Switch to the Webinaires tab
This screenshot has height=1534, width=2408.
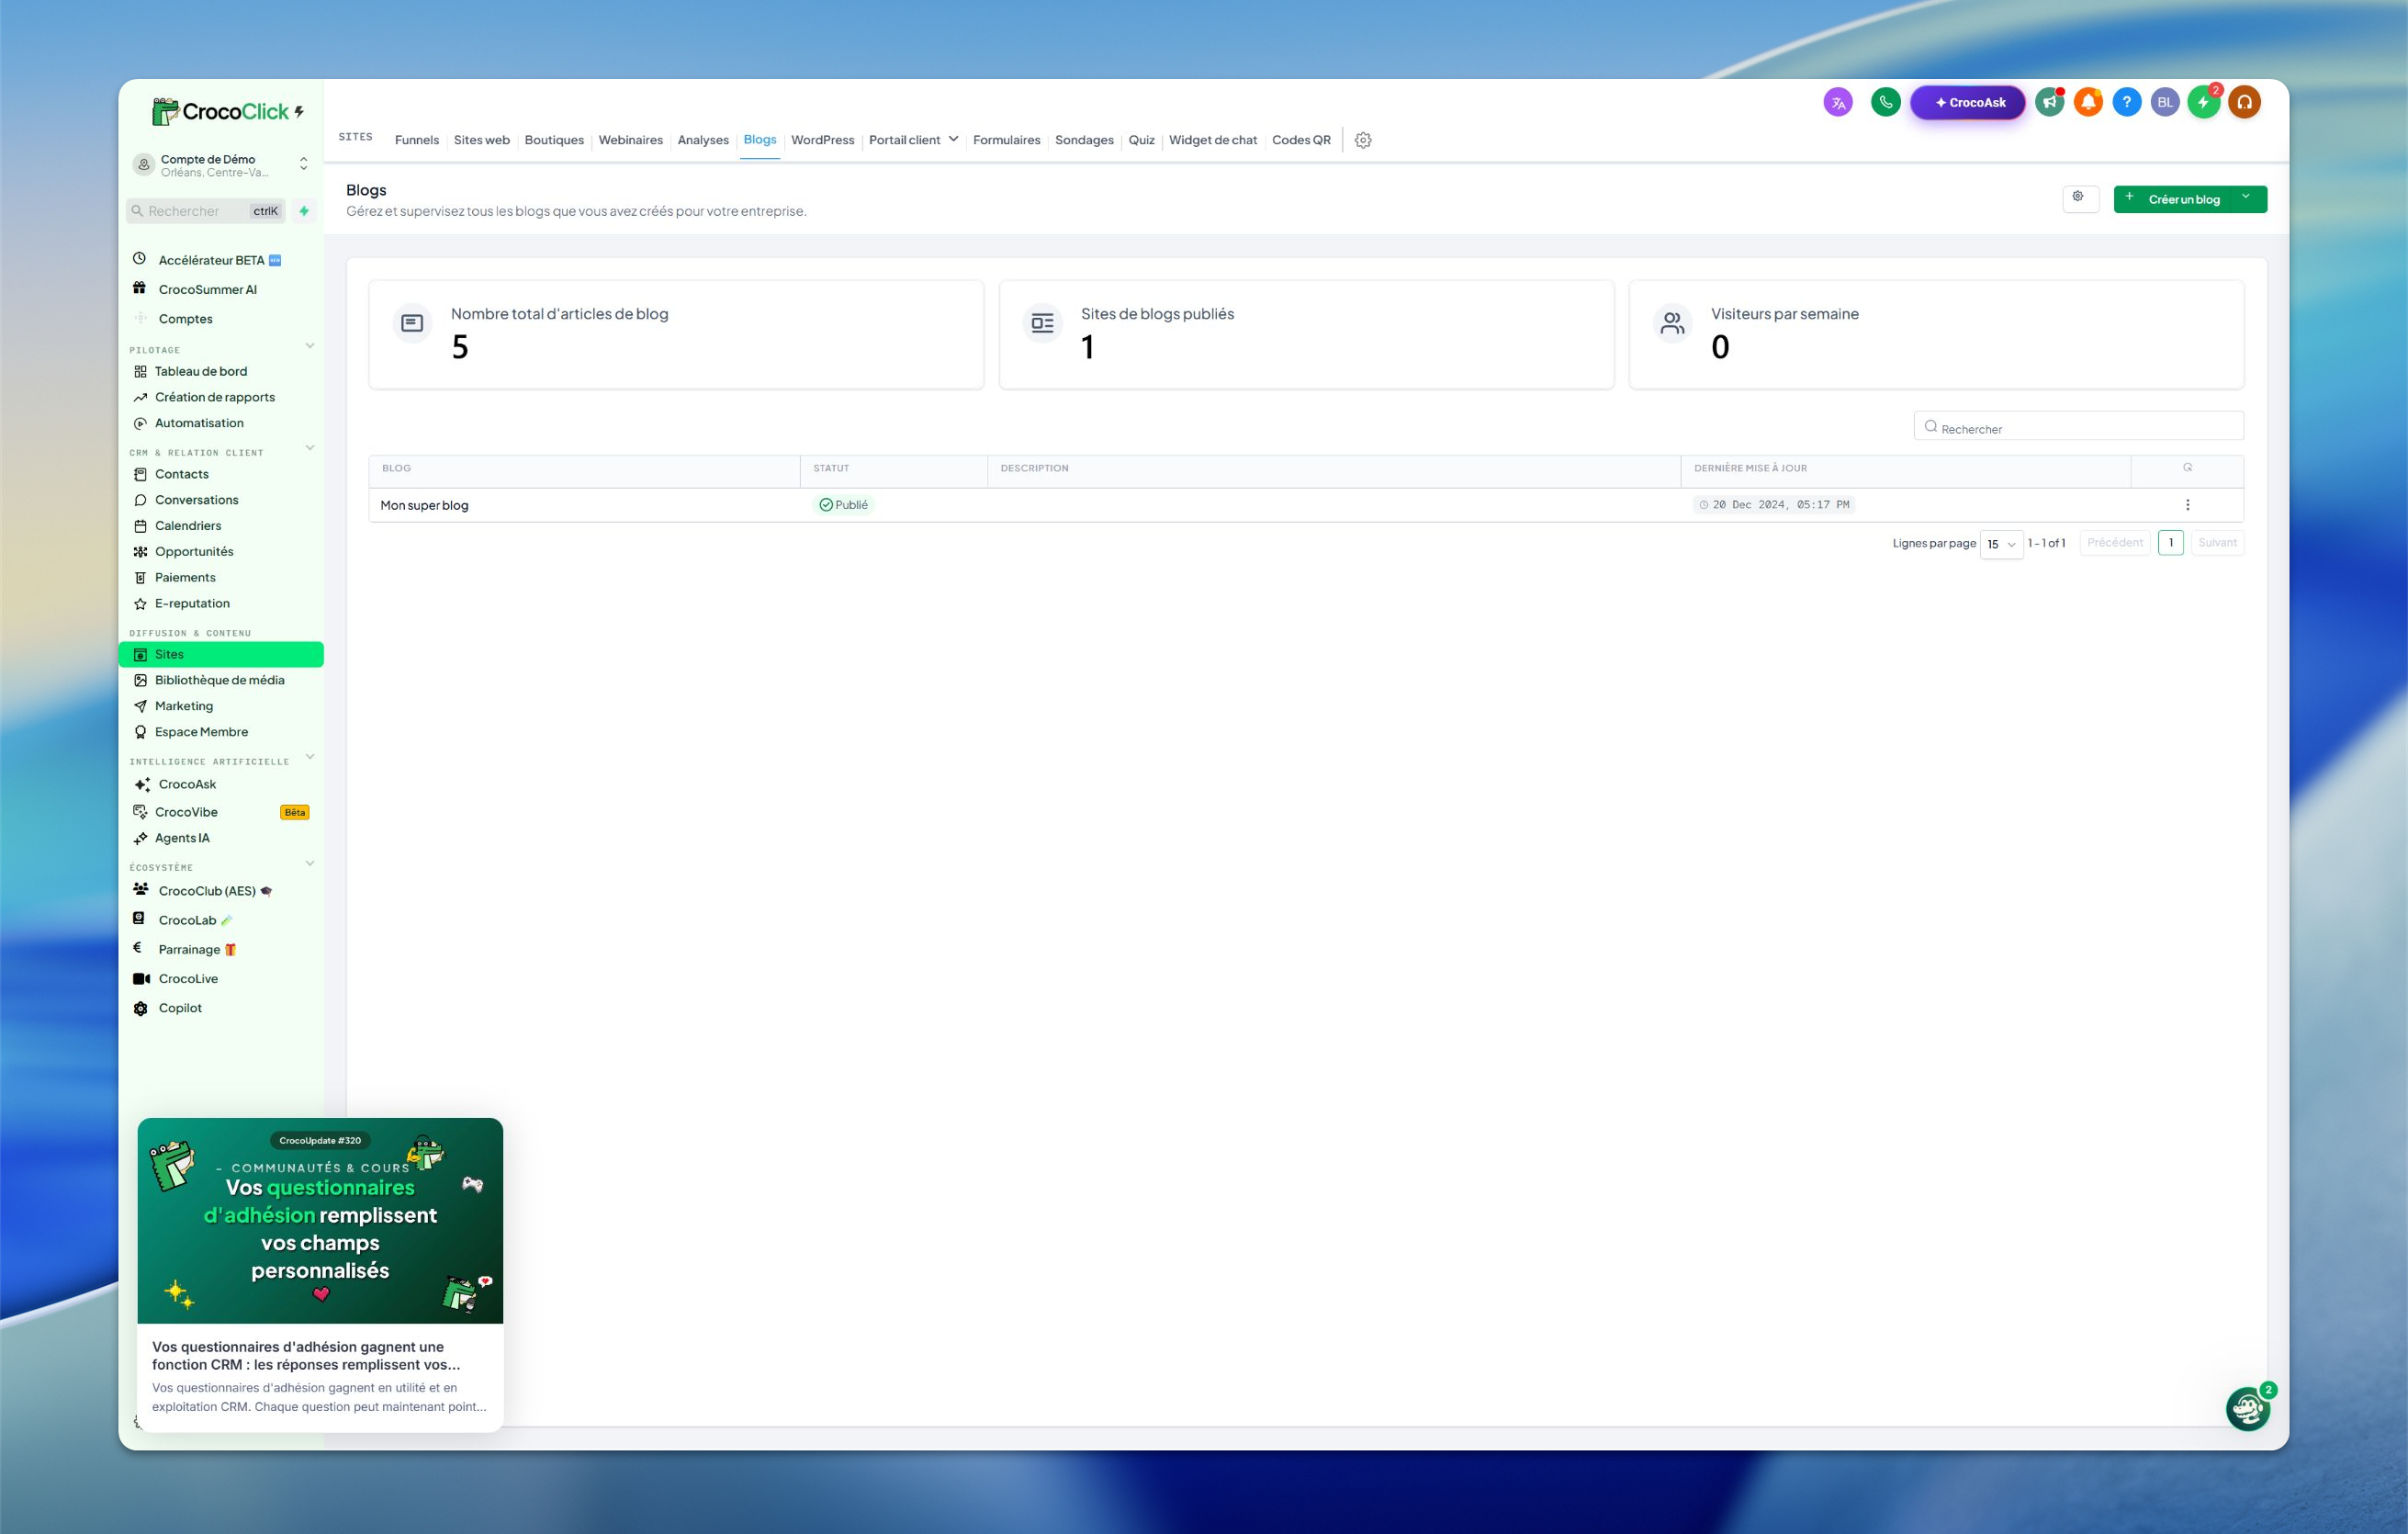[631, 140]
